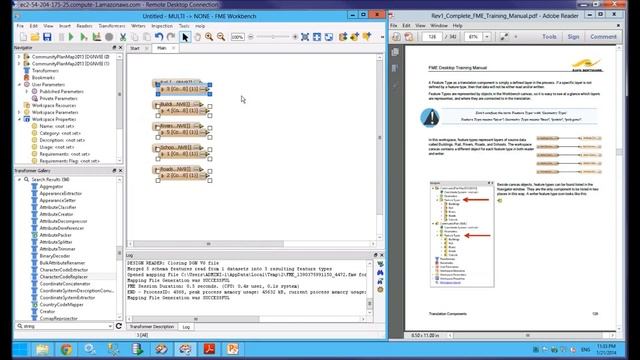The image size is (640, 360).
Task: Open the Transformers menu
Action: tap(112, 26)
